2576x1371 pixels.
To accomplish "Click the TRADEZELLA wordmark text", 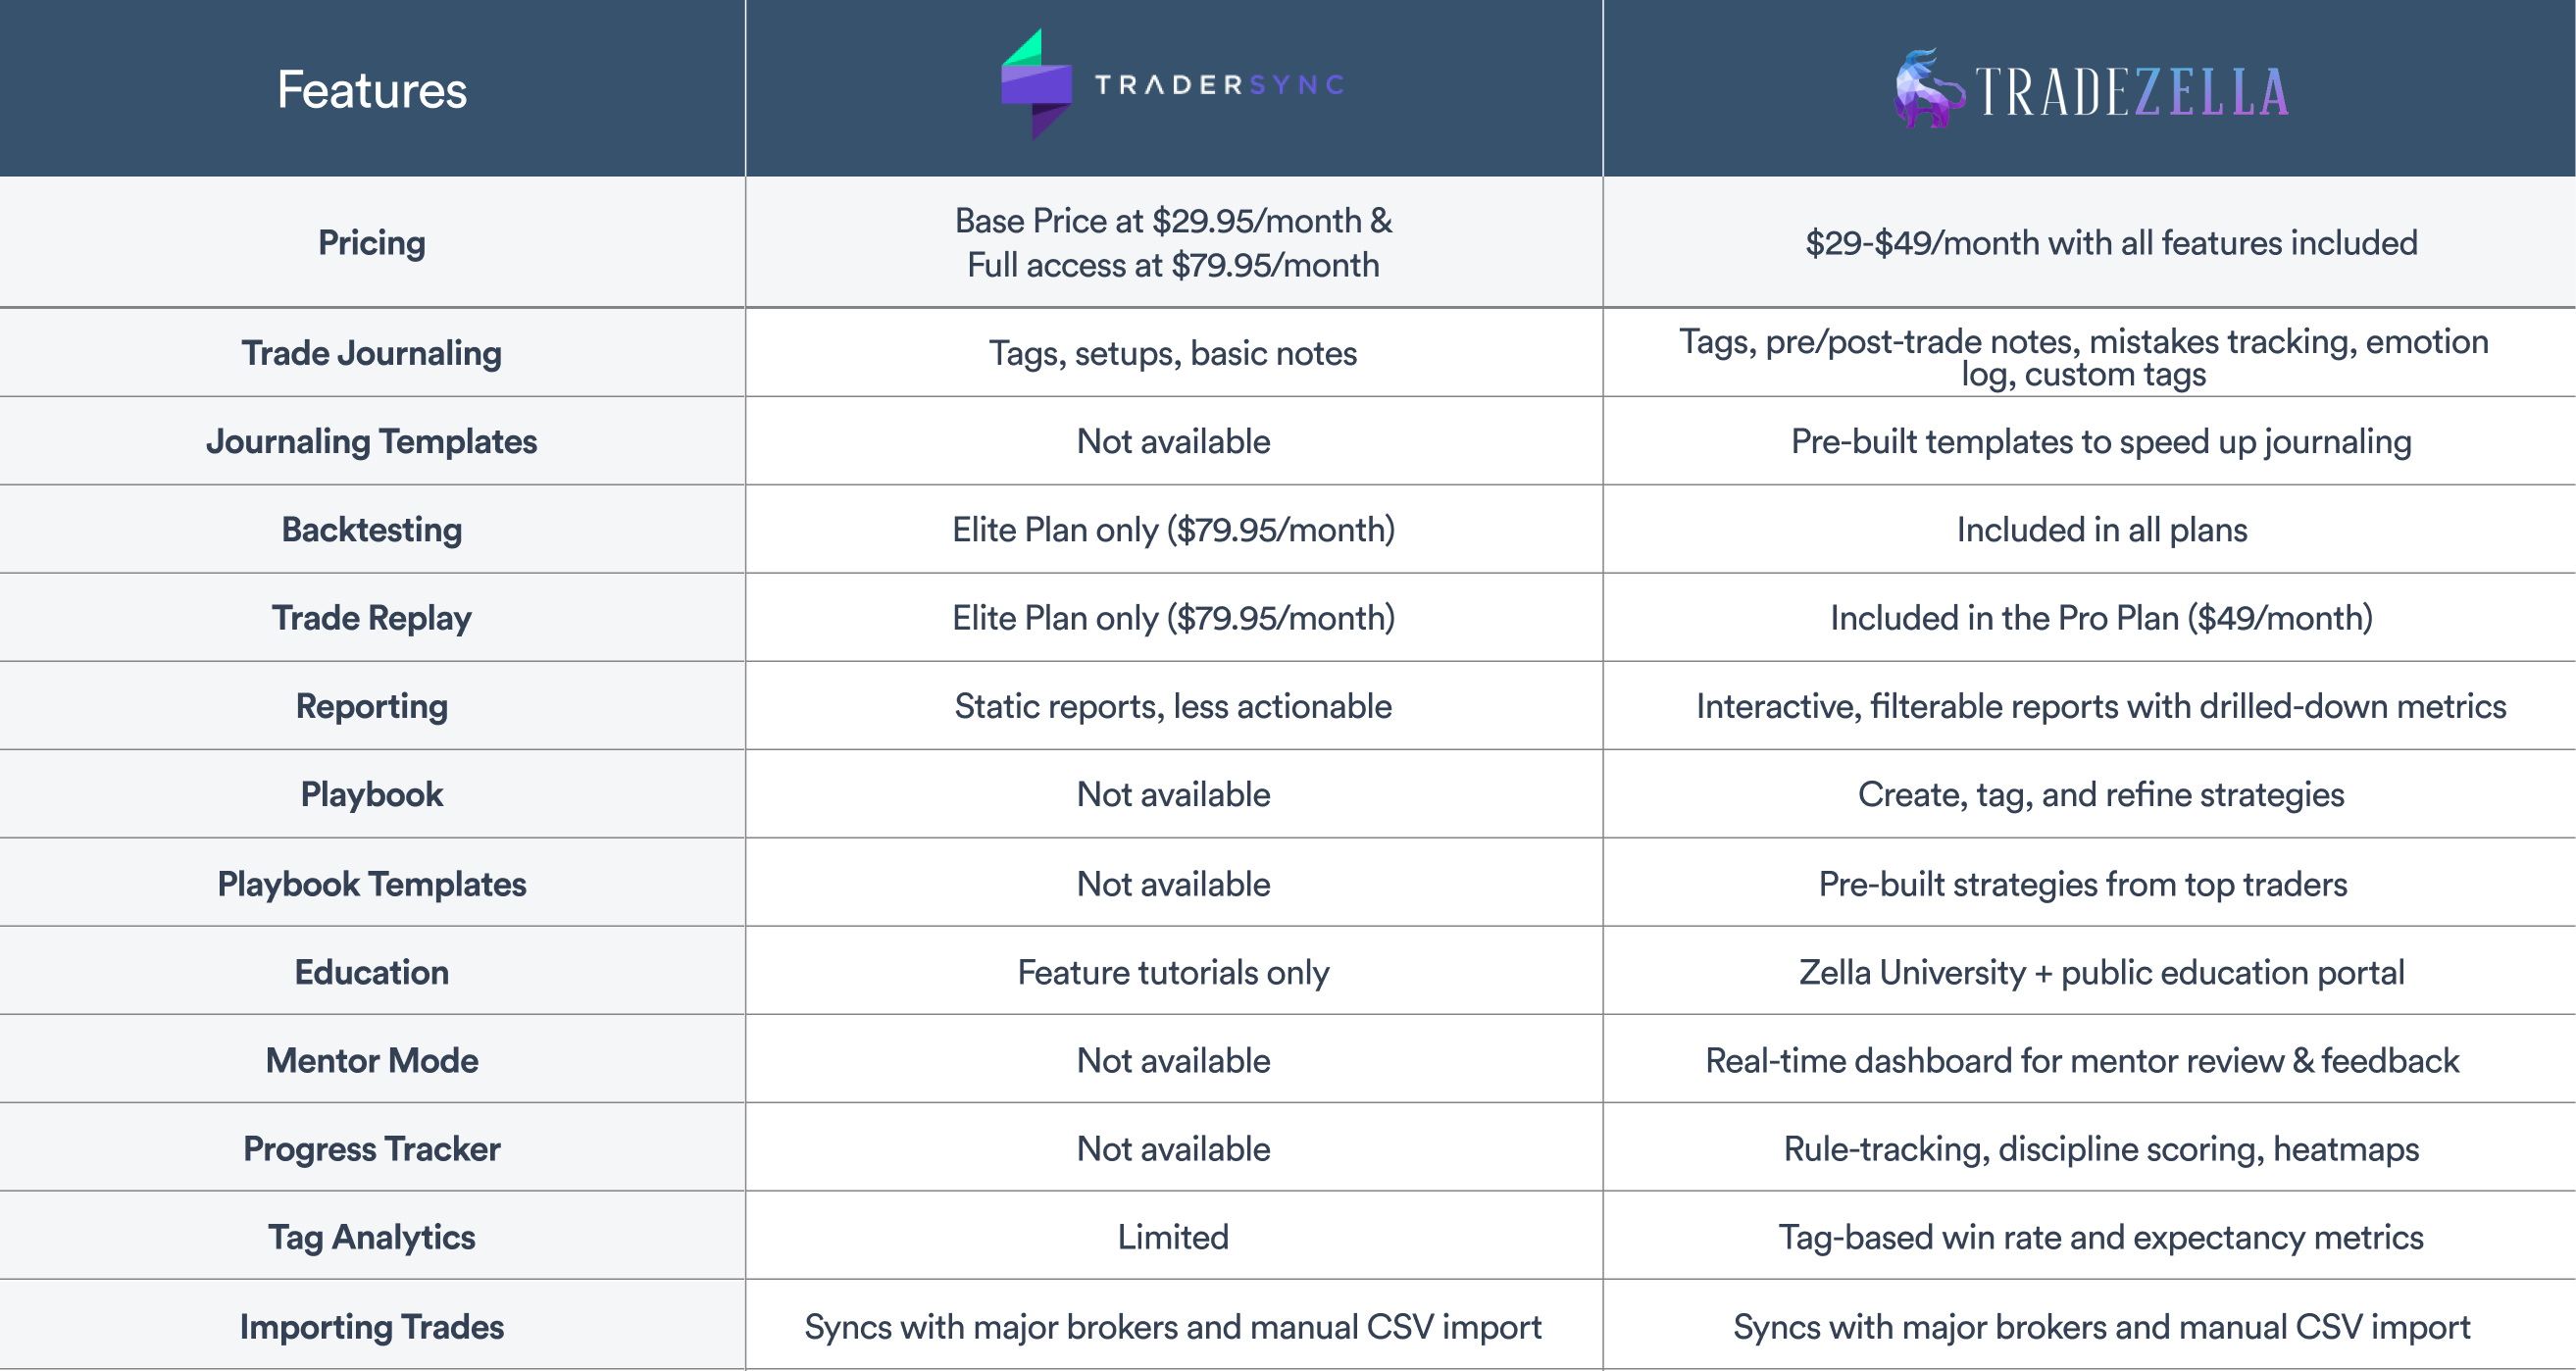I will [x=2131, y=92].
